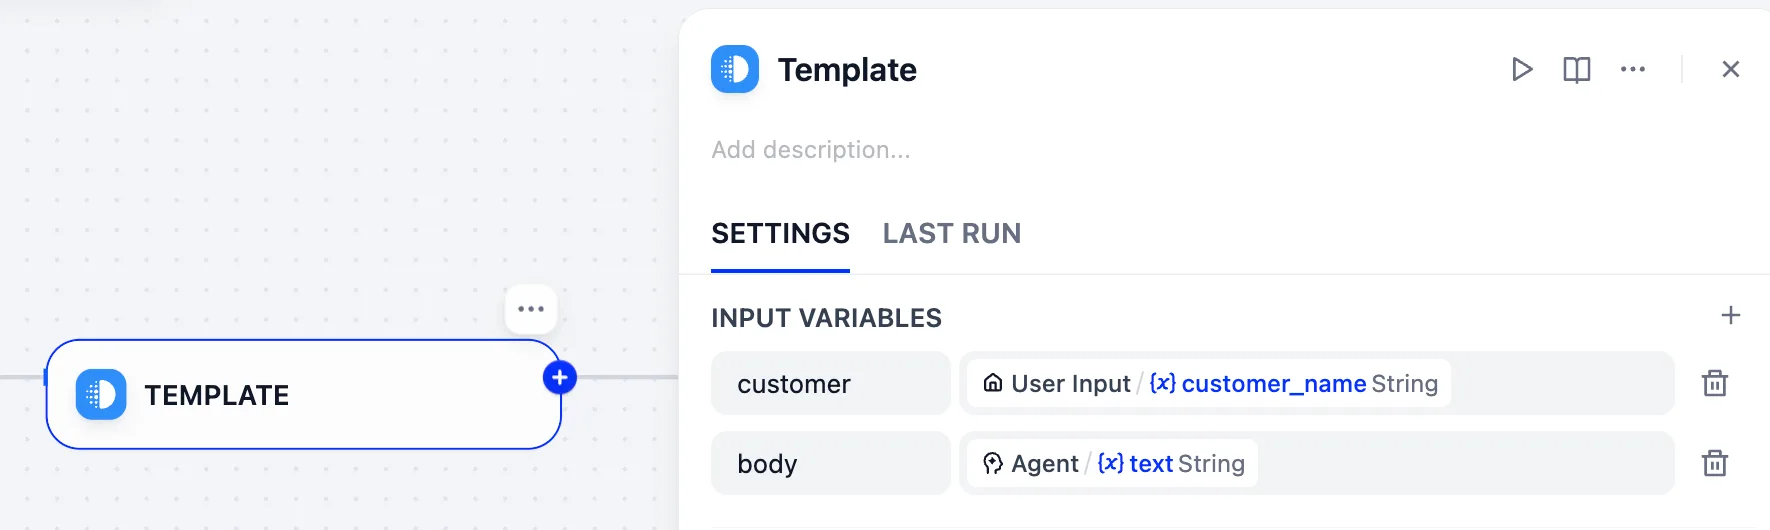
Task: Click the blue plus on Template node
Action: (x=560, y=377)
